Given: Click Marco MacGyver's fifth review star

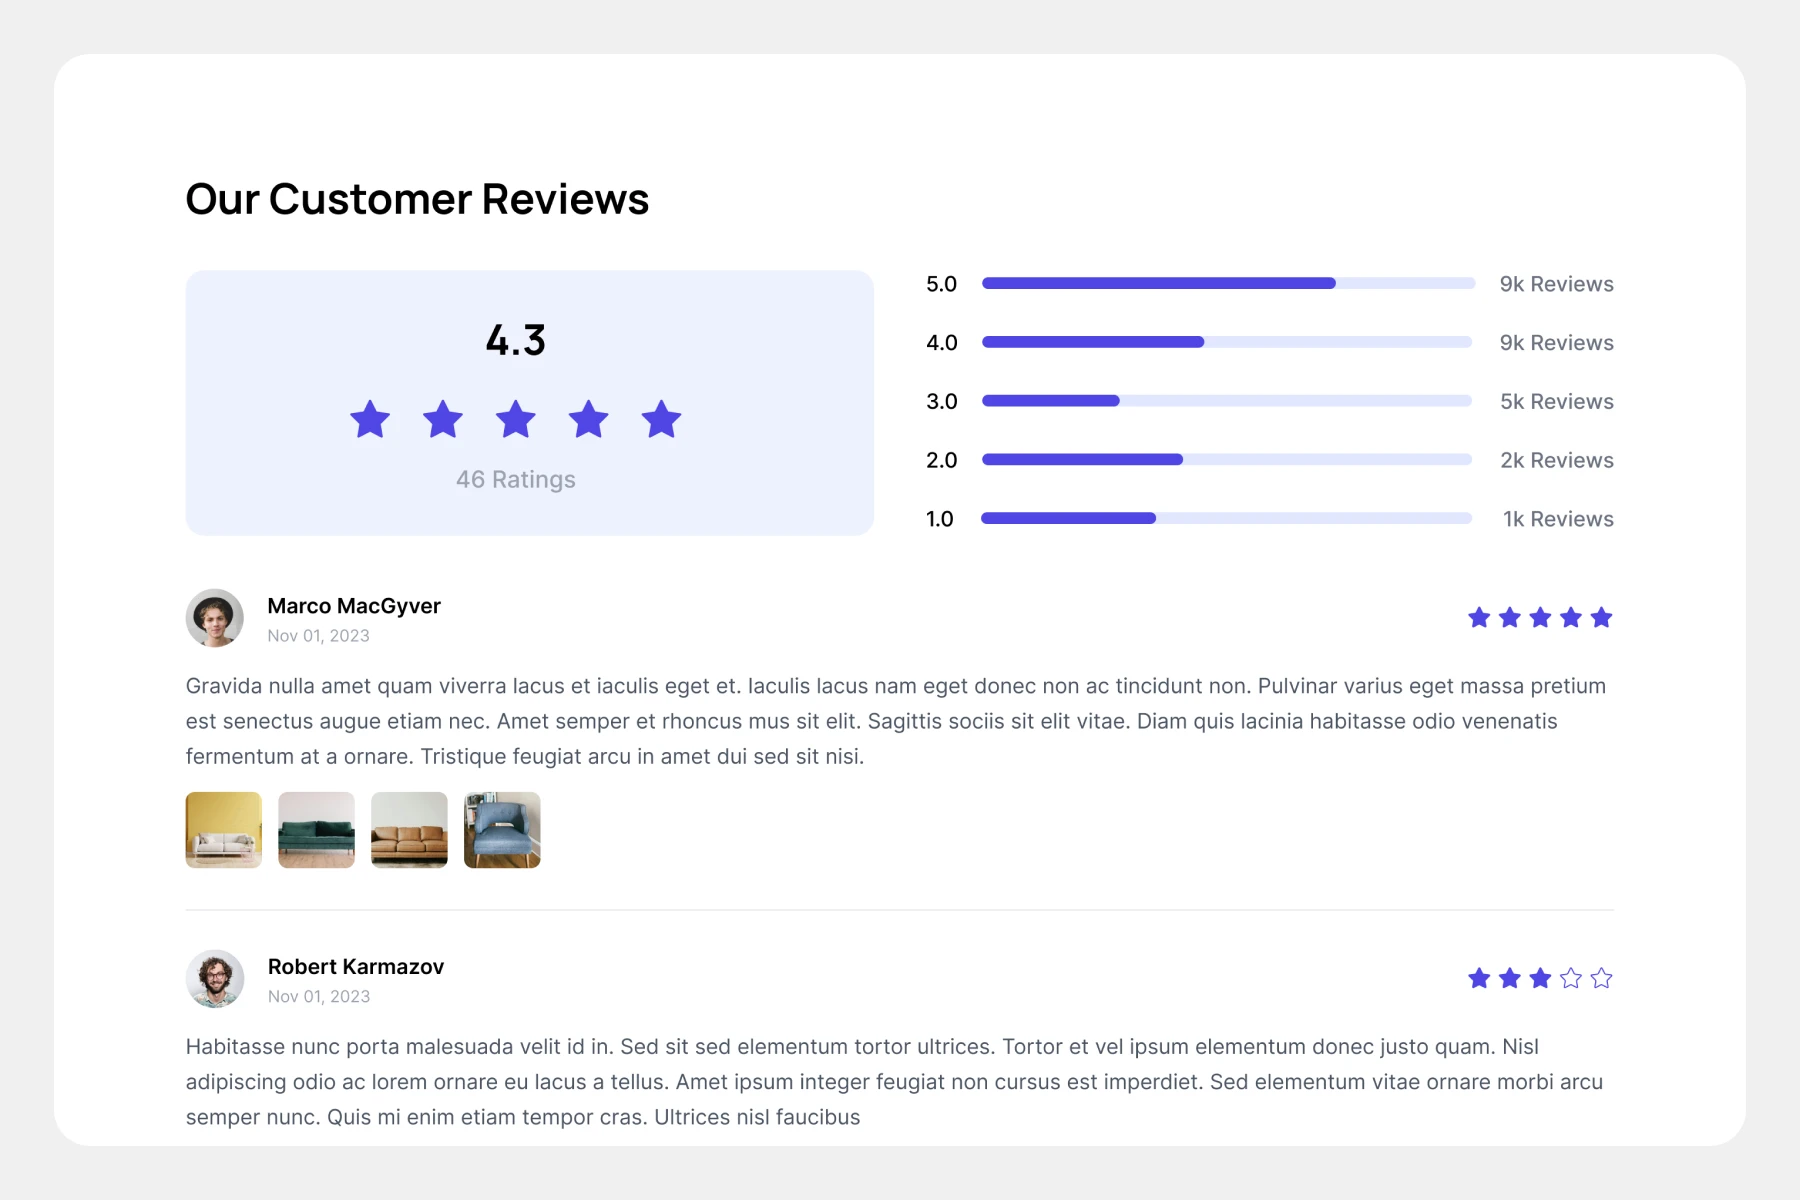Looking at the screenshot, I should click(x=1601, y=618).
